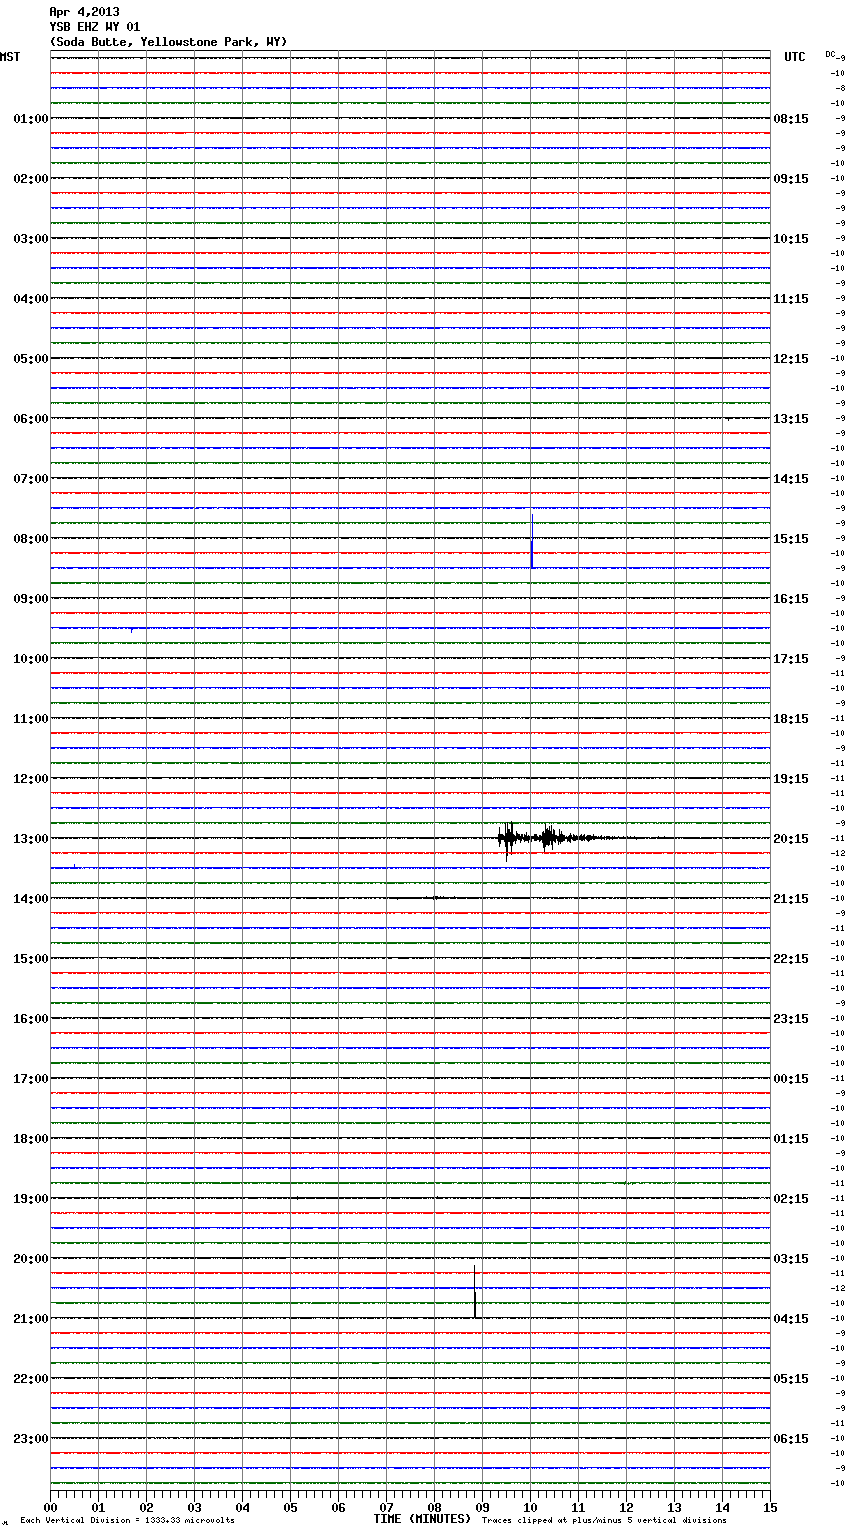This screenshot has width=850, height=1534.
Task: Click the 10:00 MST row label
Action: (30, 659)
